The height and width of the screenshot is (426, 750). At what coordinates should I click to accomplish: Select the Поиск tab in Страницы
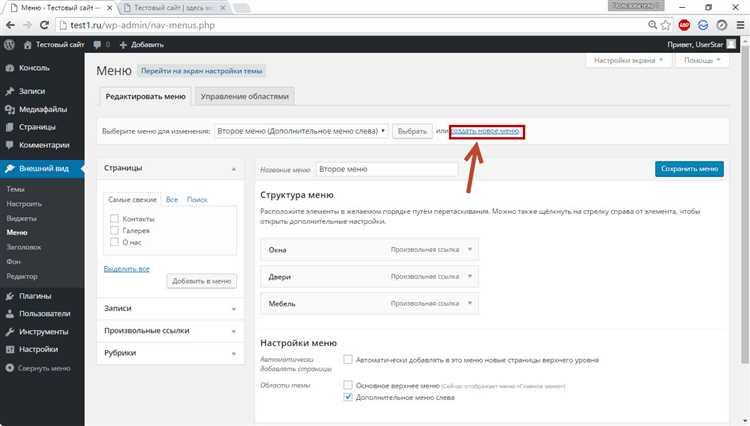tap(197, 200)
